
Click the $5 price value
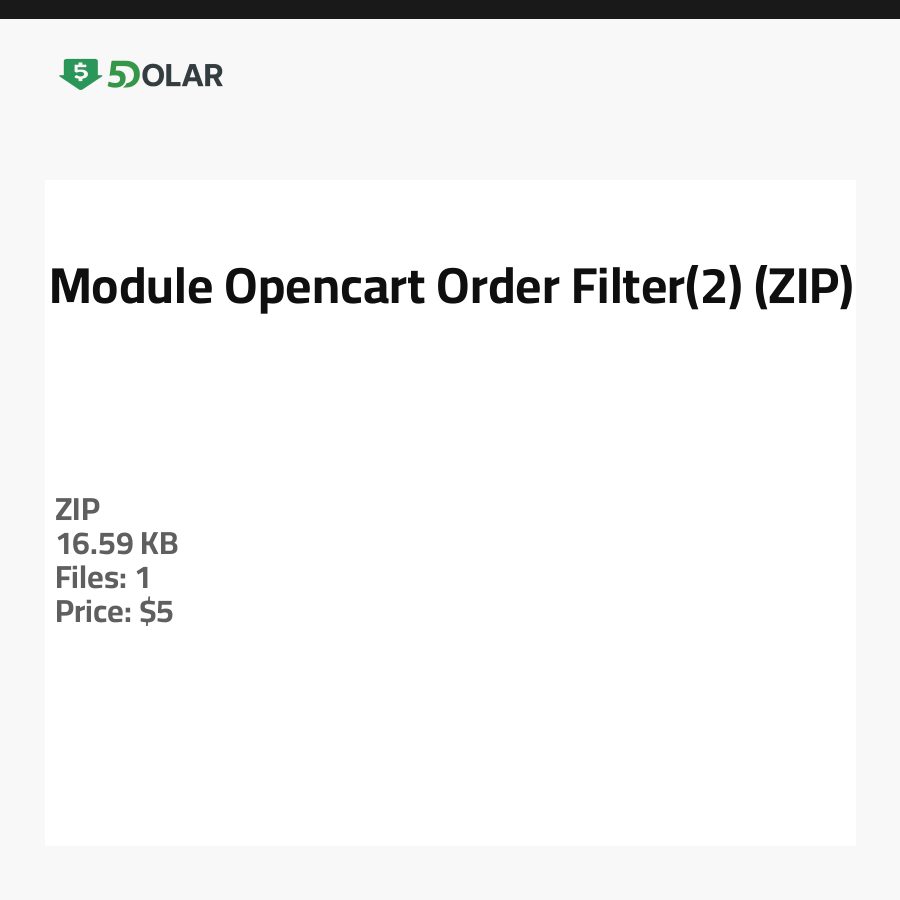[x=157, y=612]
